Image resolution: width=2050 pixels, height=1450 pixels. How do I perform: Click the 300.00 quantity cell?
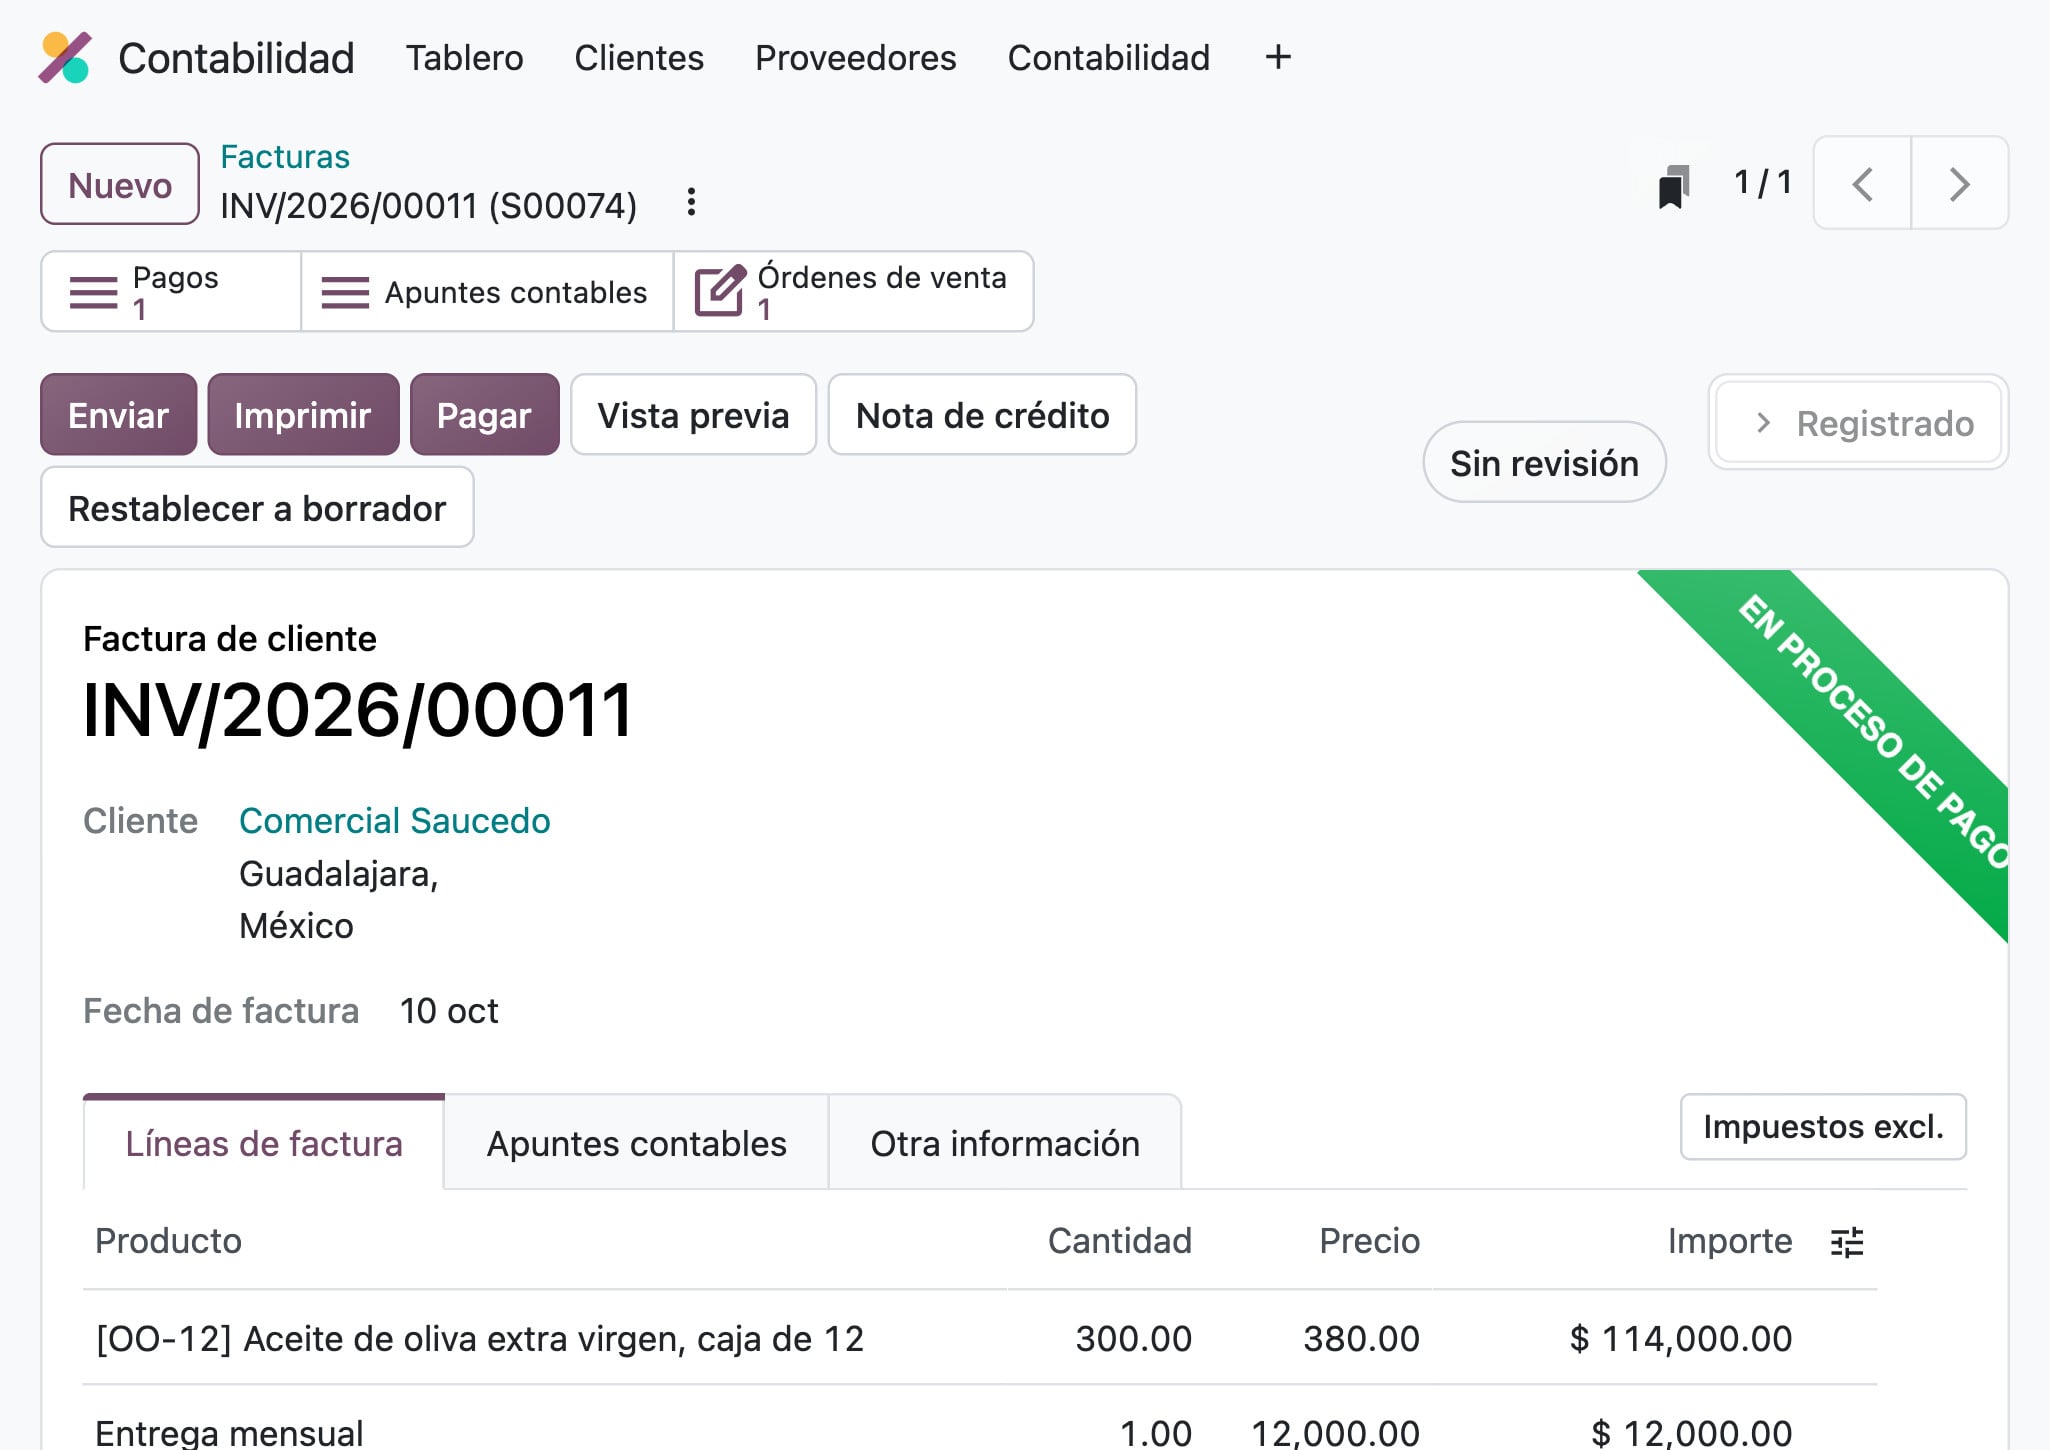tap(1133, 1338)
